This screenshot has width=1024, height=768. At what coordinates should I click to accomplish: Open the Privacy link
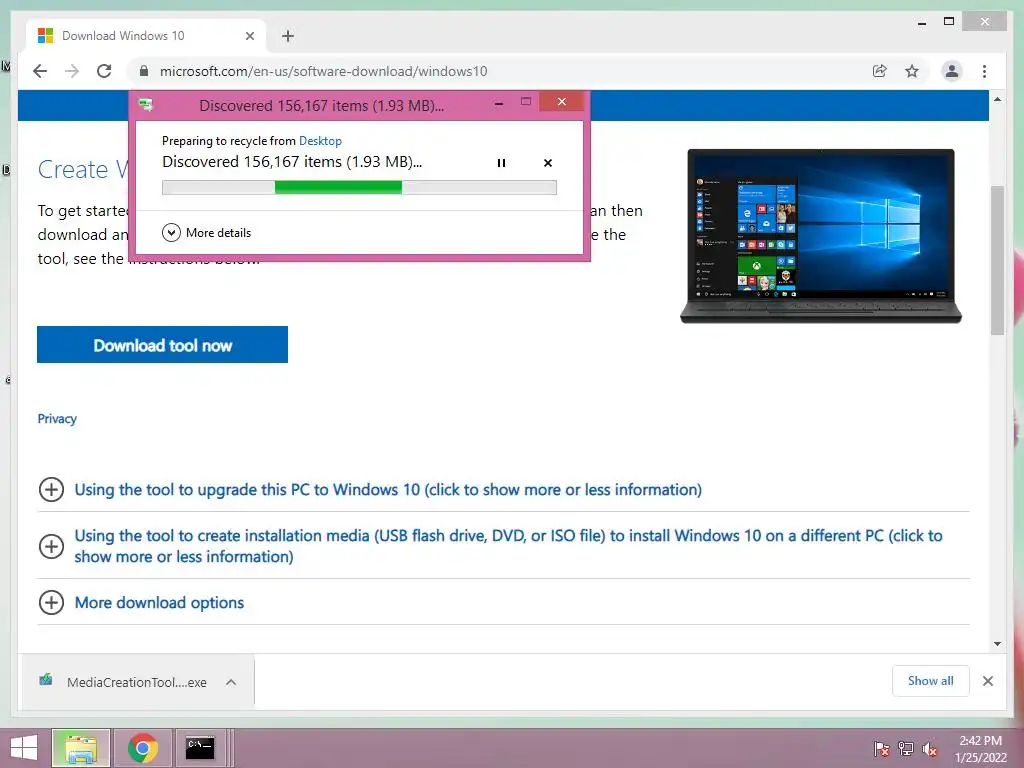[x=57, y=419]
